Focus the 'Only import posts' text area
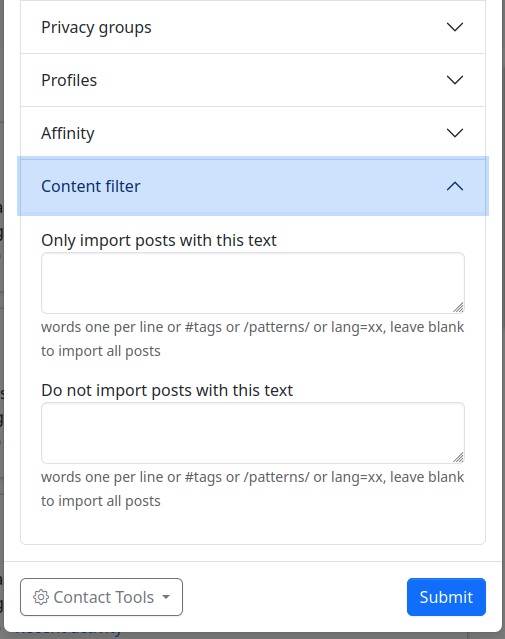This screenshot has width=505, height=639. pyautogui.click(x=253, y=283)
